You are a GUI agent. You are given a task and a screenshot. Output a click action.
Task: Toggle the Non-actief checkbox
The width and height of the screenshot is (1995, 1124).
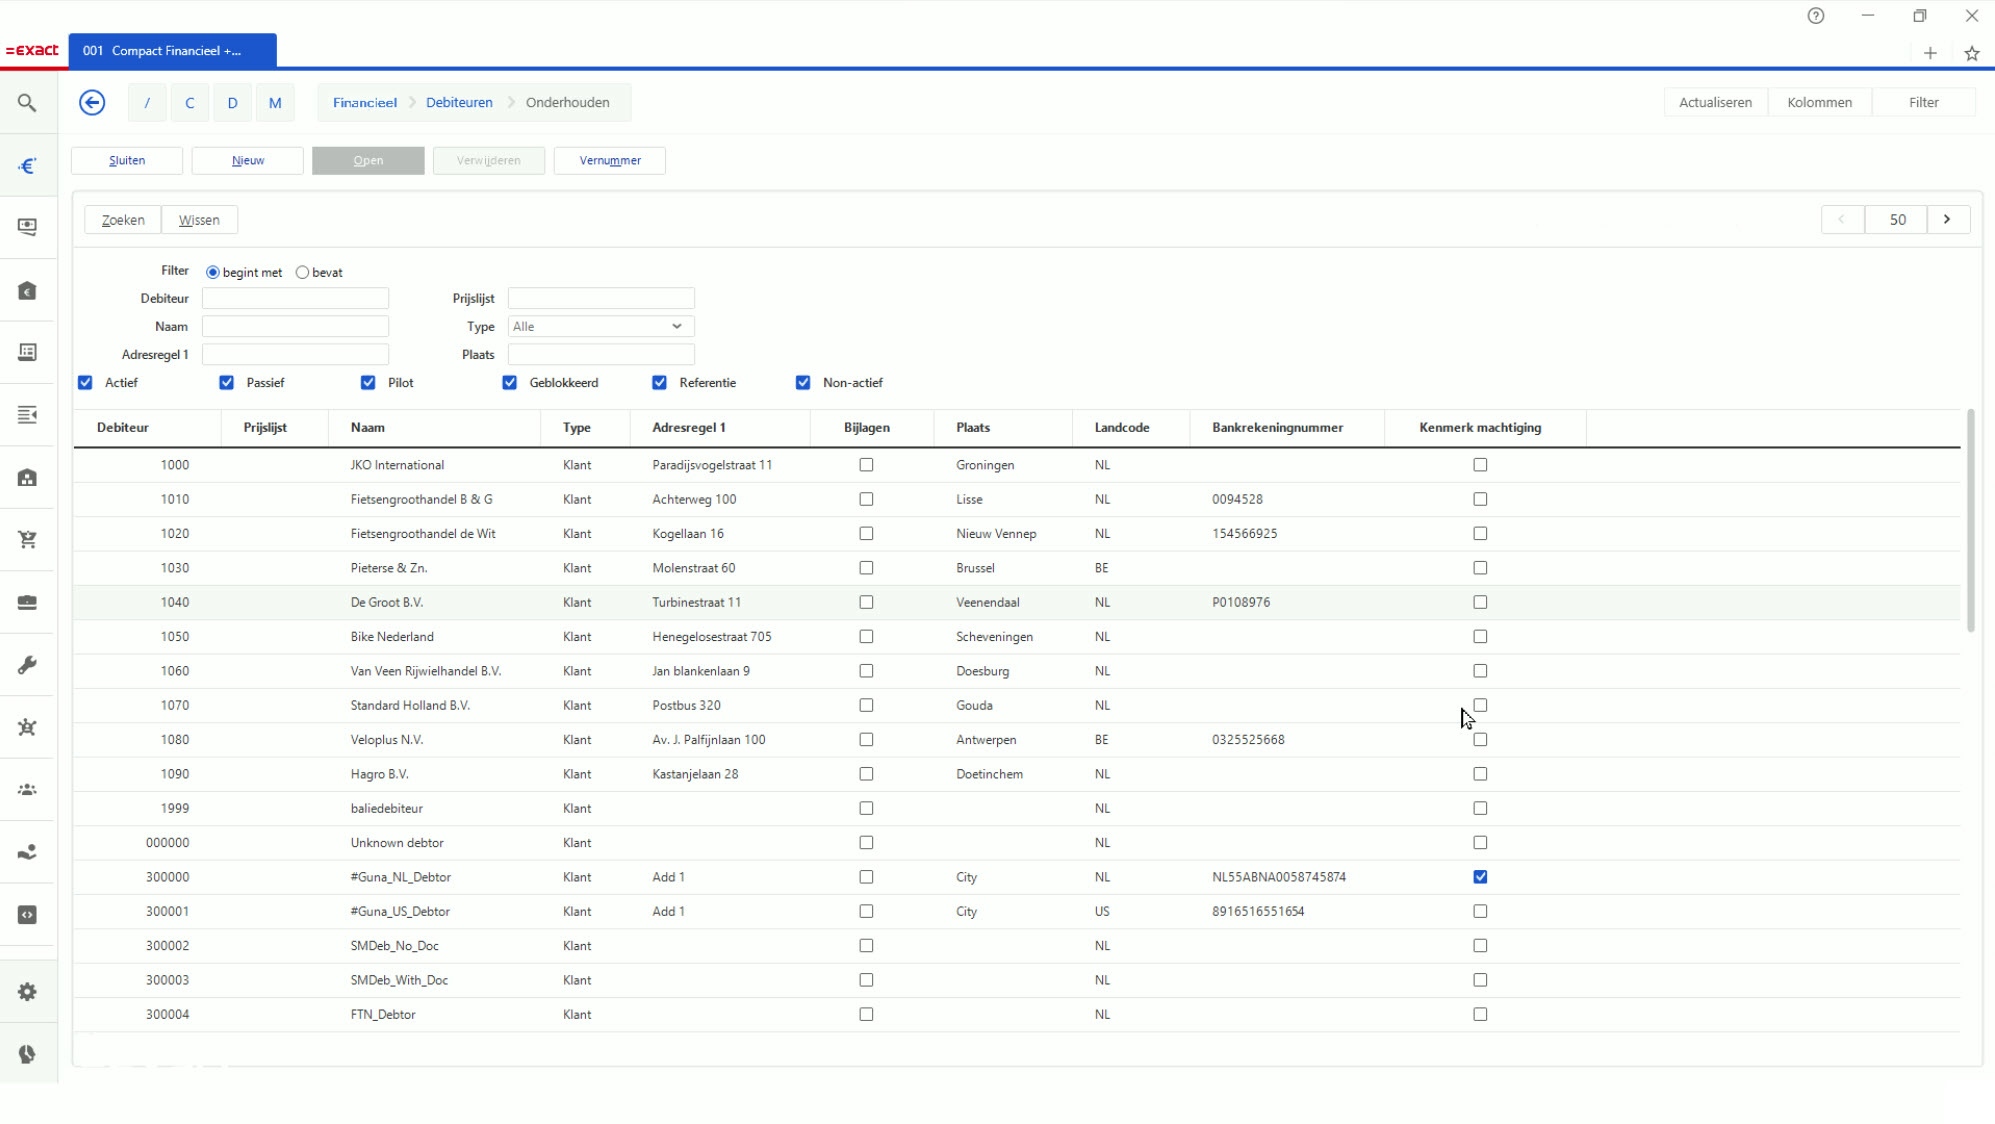(803, 382)
